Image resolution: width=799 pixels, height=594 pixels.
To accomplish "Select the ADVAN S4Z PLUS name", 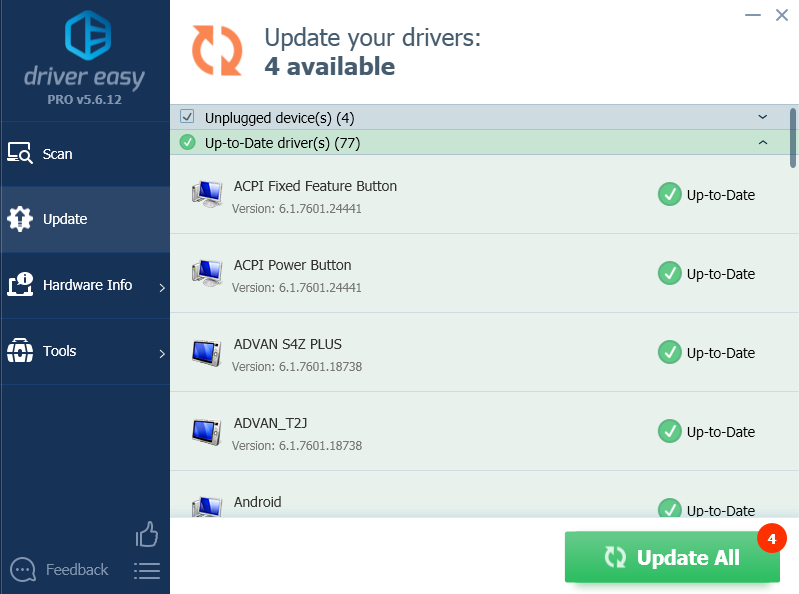I will pos(288,344).
